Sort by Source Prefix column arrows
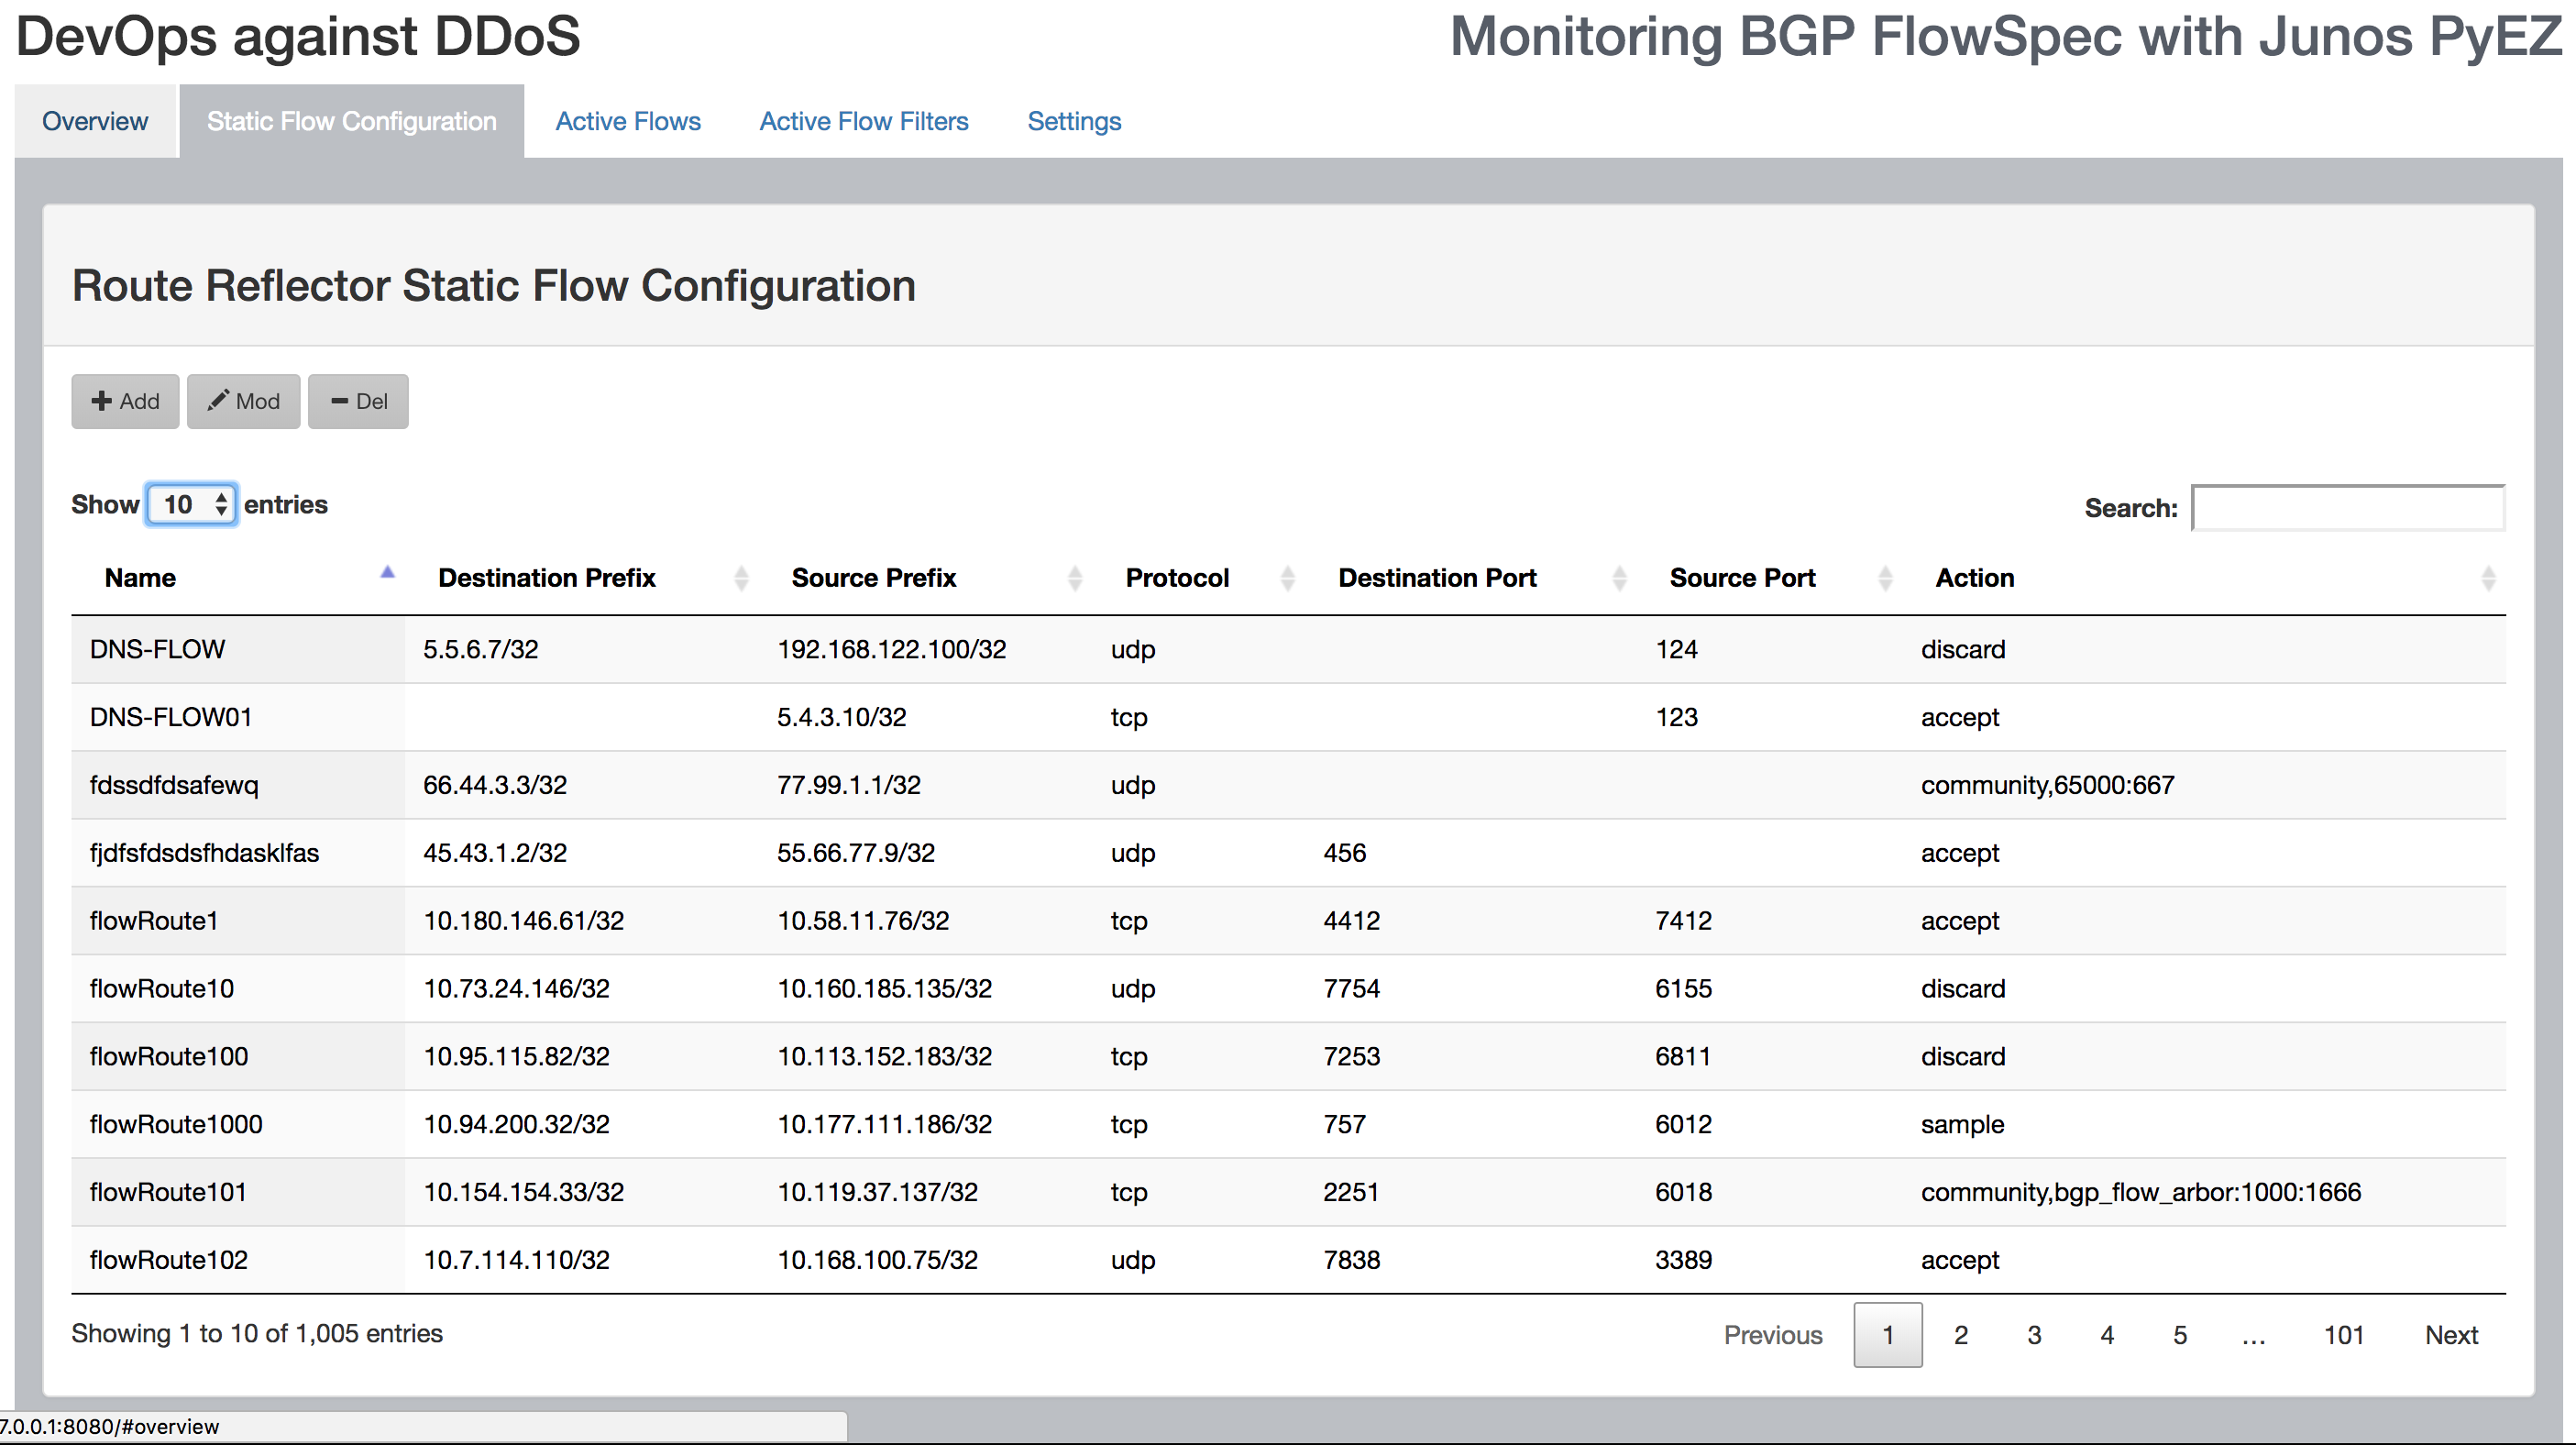The height and width of the screenshot is (1445, 2576). 1074,578
